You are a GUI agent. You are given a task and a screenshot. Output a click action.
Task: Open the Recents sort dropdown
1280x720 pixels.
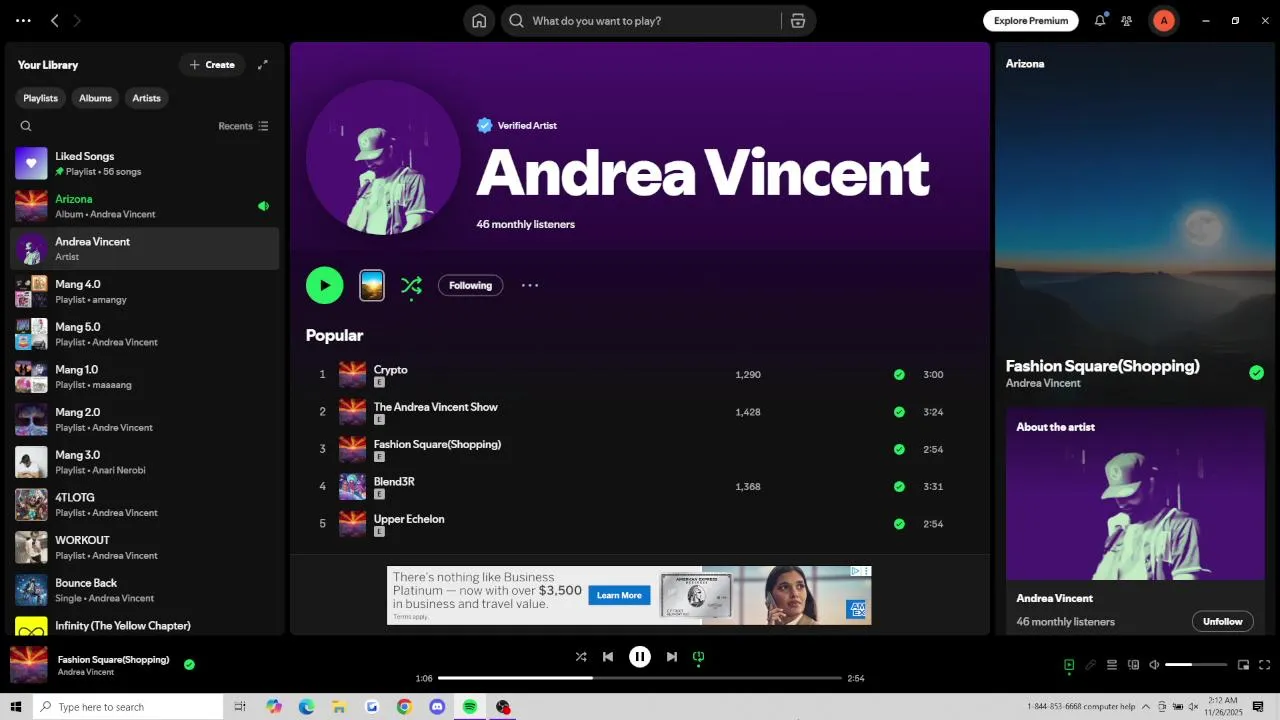tap(243, 126)
